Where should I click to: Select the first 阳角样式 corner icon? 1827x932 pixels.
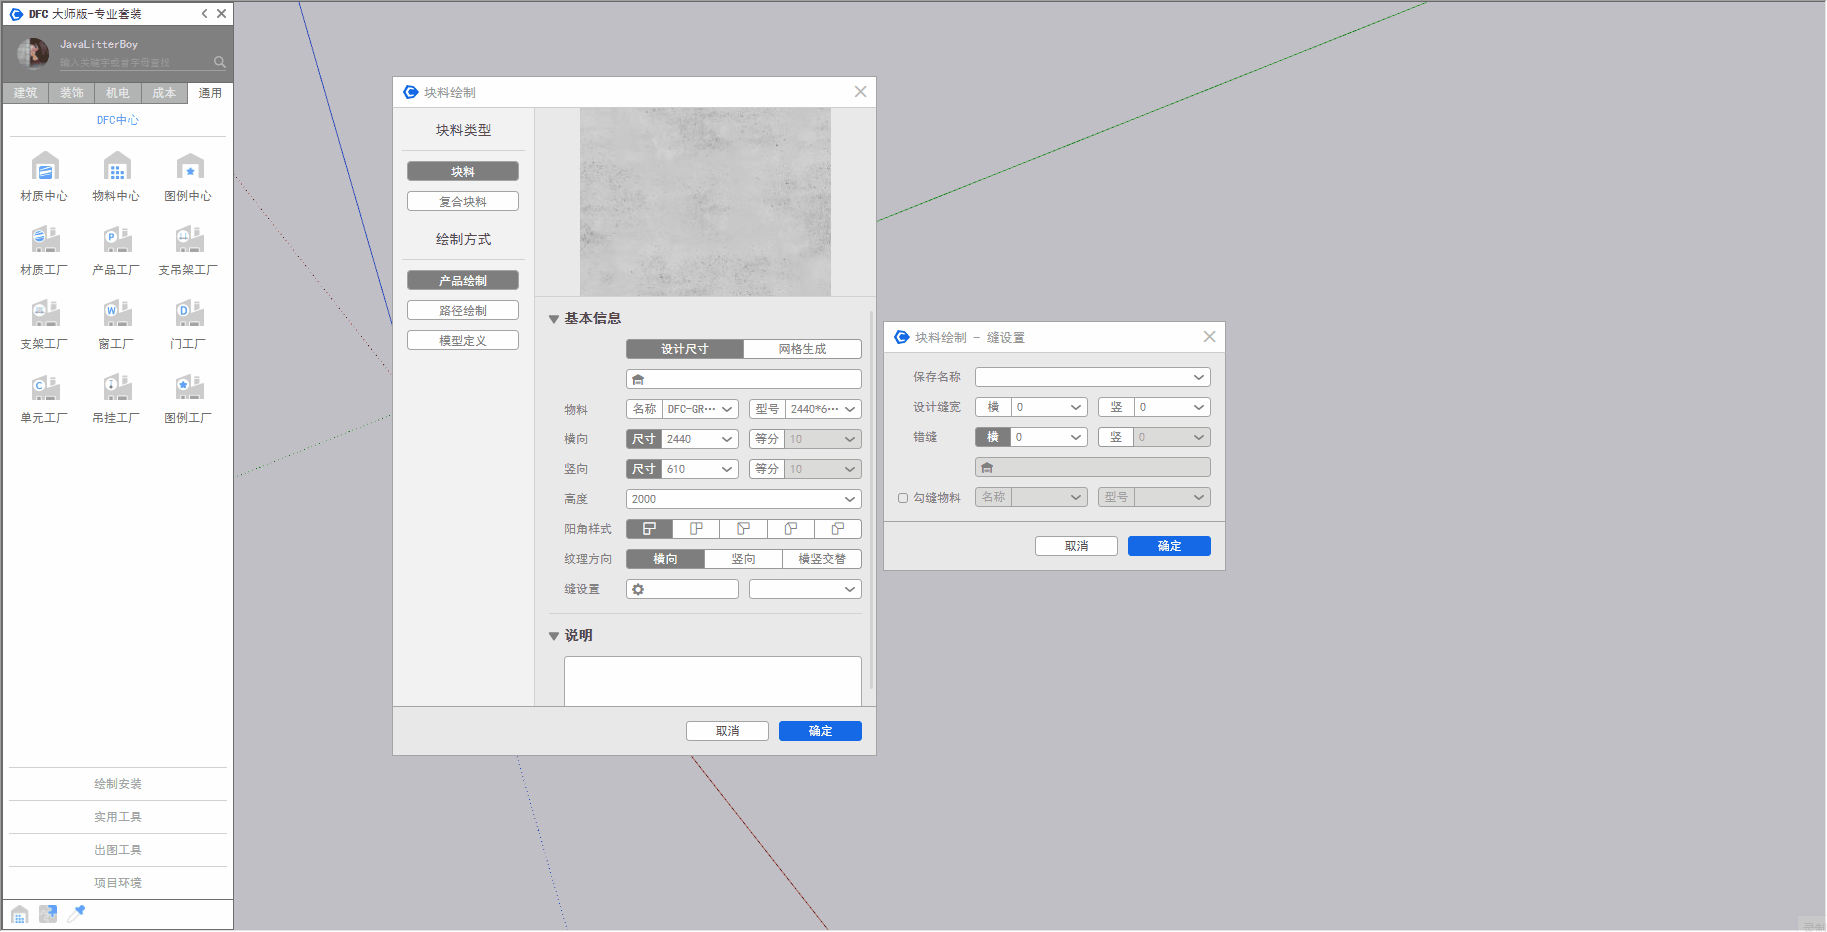tap(649, 529)
